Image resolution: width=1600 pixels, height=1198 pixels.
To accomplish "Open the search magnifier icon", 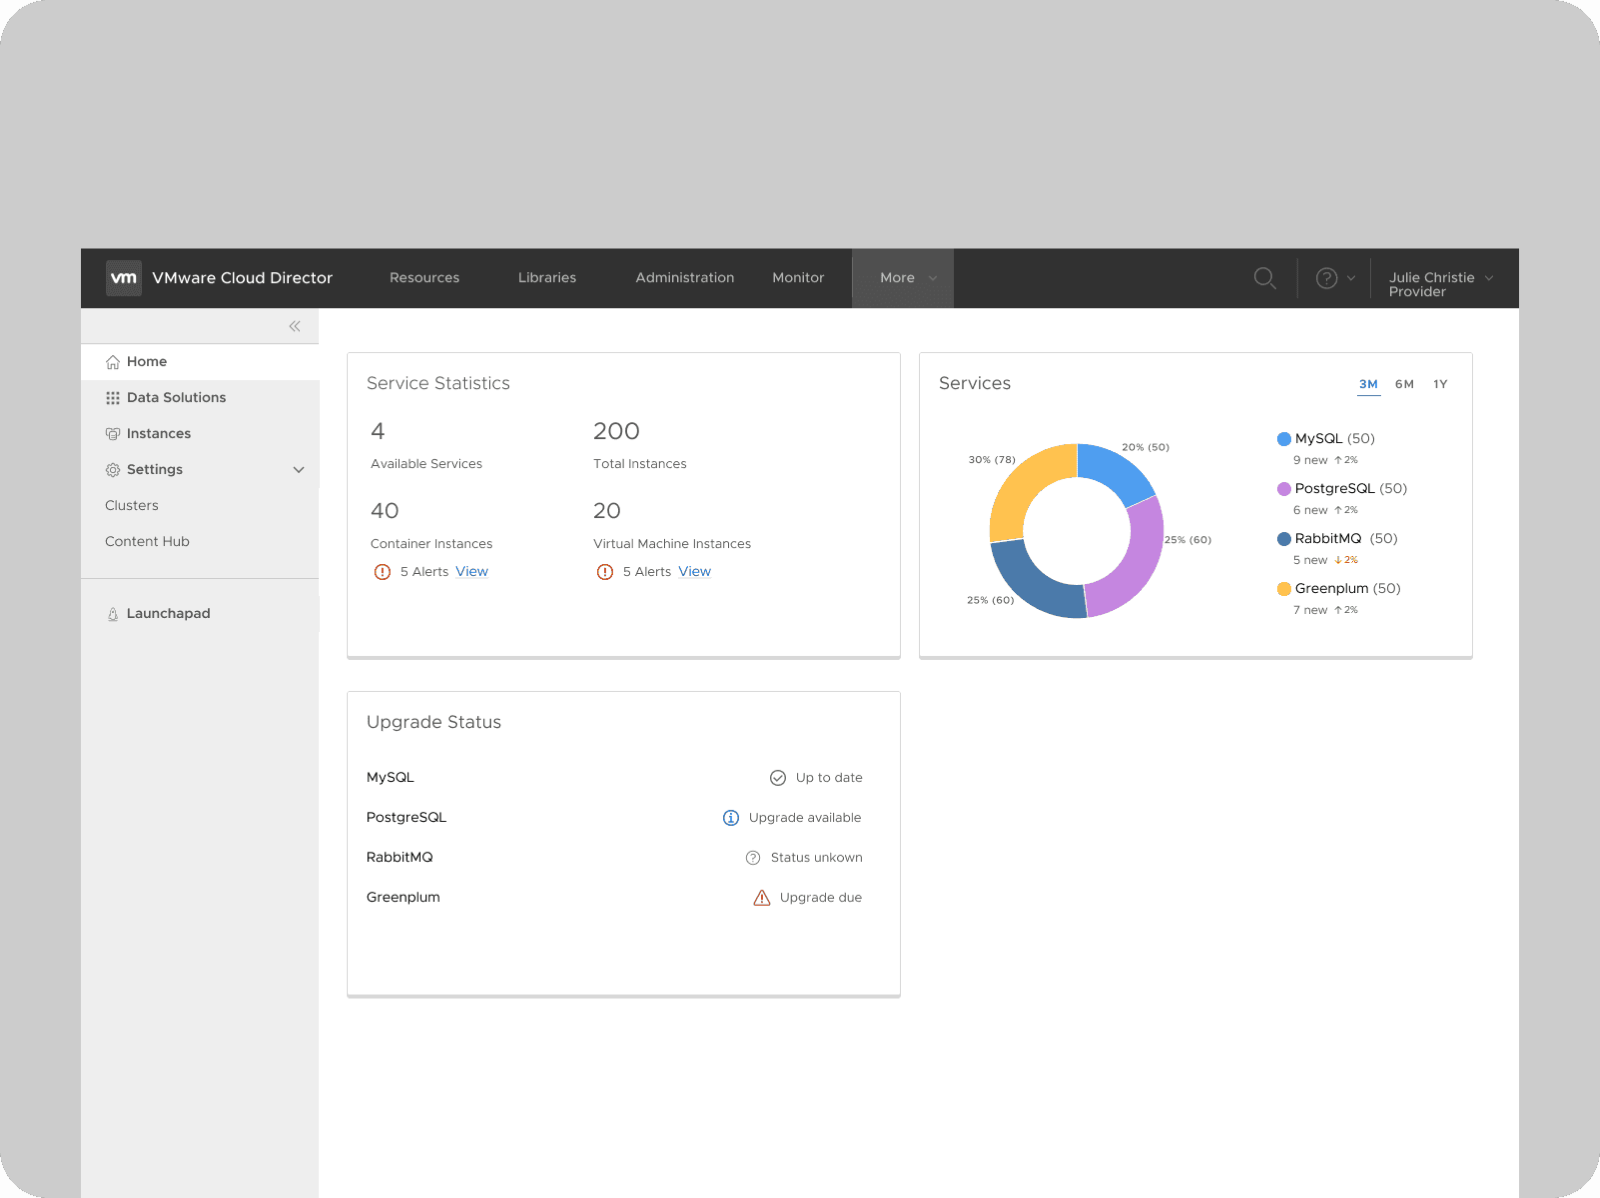I will [1265, 278].
